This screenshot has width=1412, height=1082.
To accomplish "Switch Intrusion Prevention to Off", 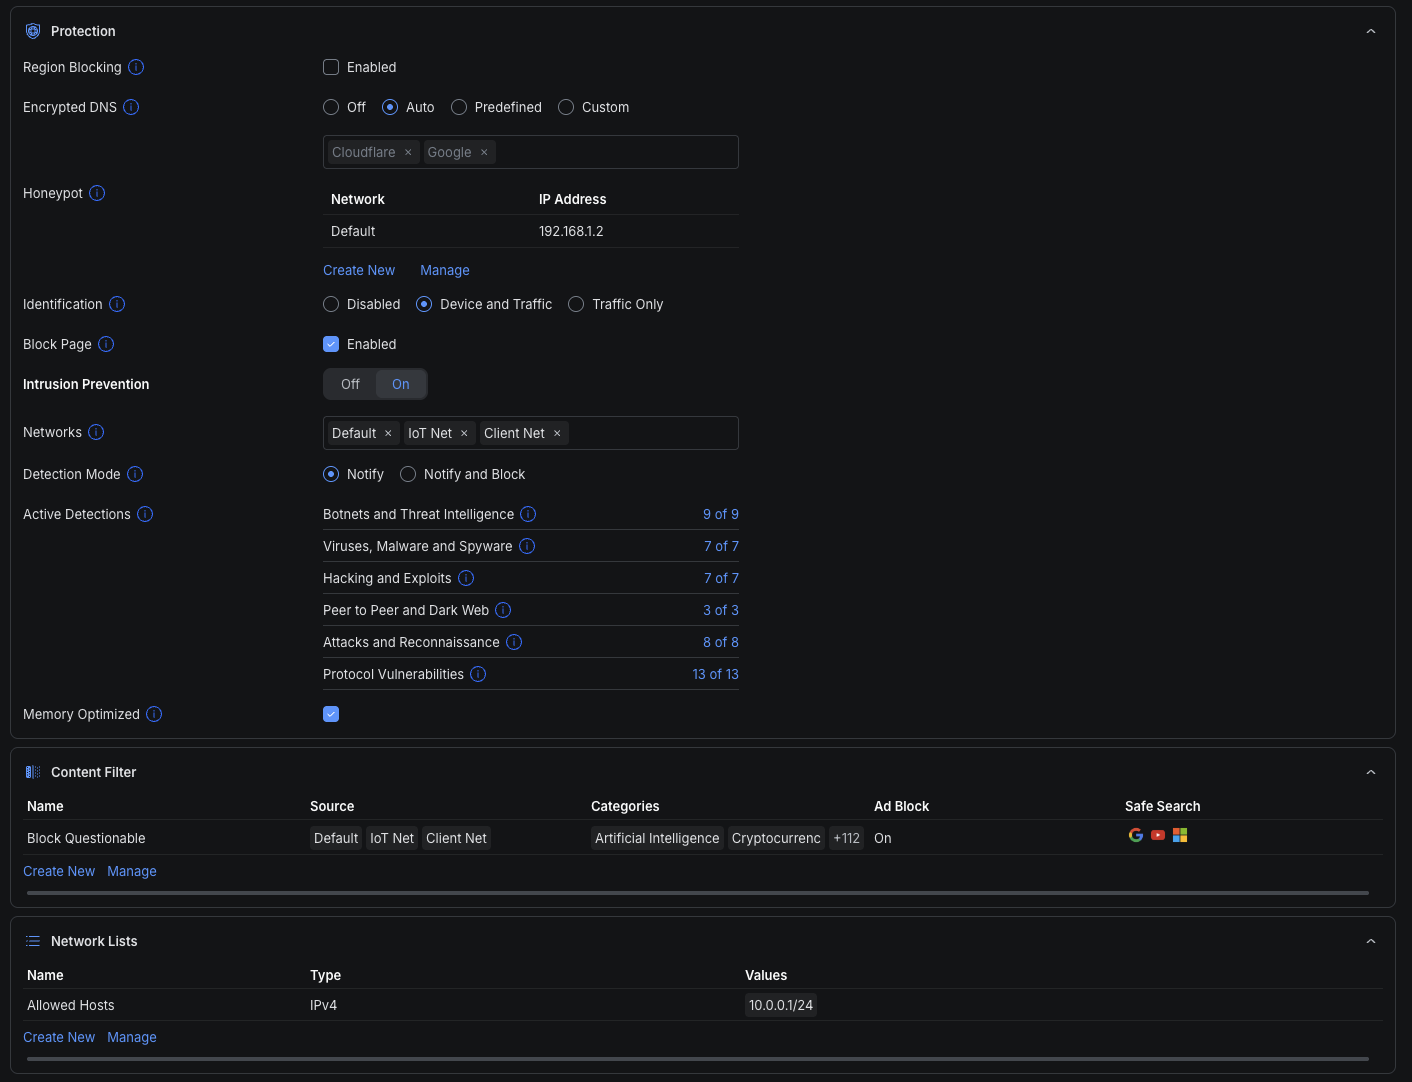I will (349, 384).
